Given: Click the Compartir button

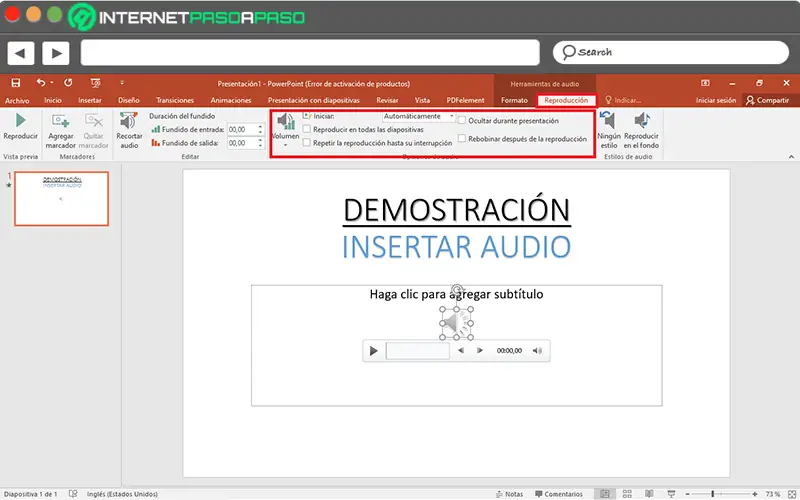Looking at the screenshot, I should click(766, 100).
